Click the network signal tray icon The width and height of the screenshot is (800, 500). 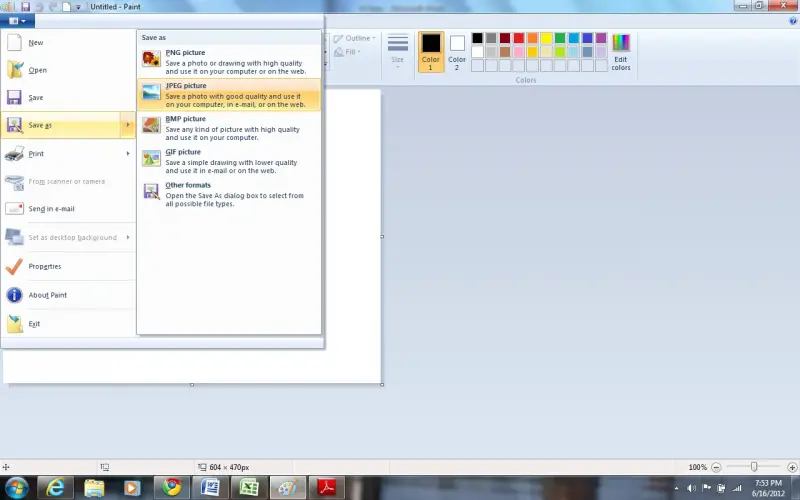click(x=737, y=488)
